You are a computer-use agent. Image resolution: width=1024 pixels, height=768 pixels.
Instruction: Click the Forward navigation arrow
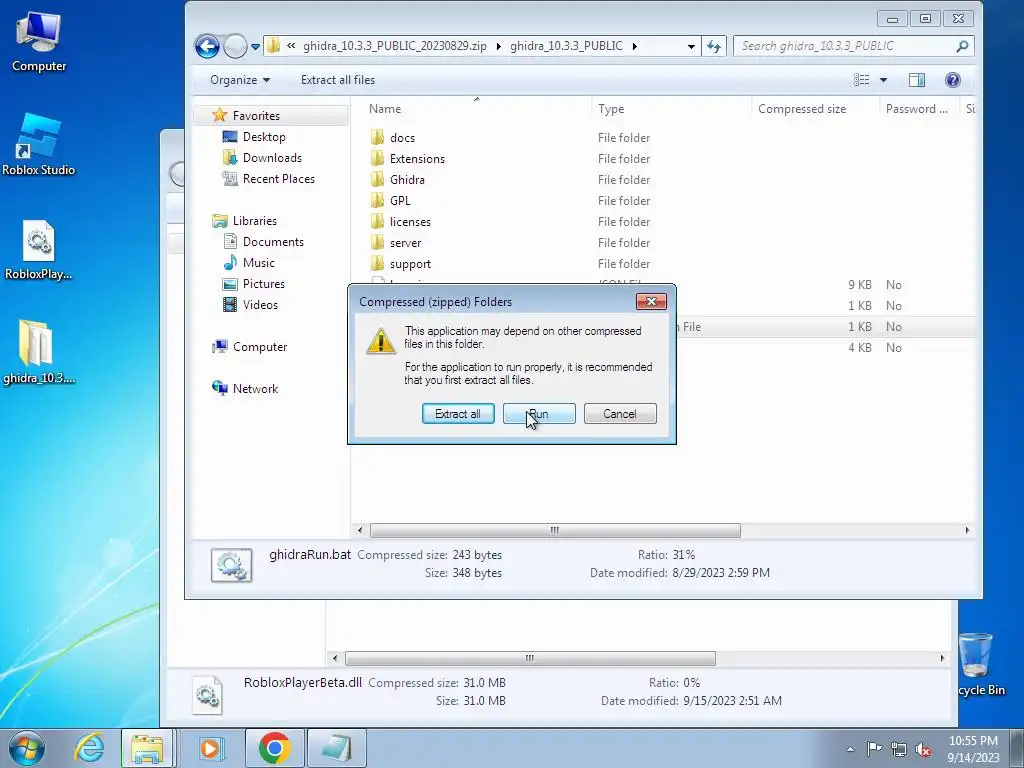[x=235, y=46]
